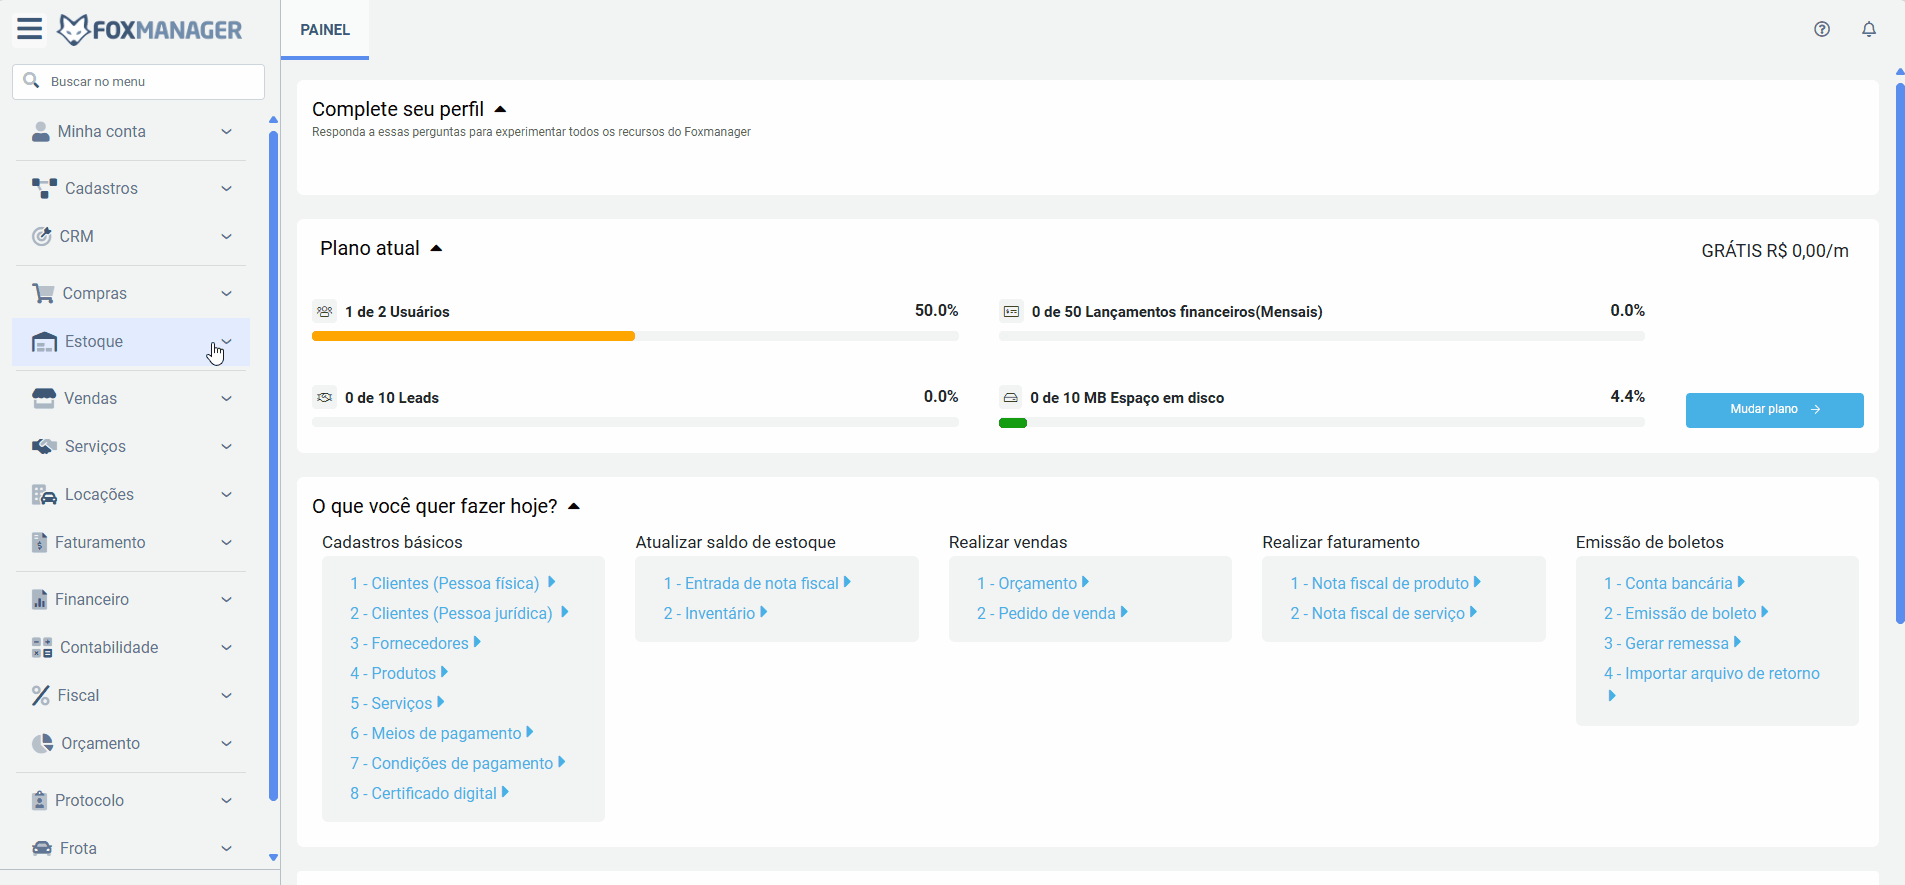Click the Espaço em disco drive icon
Image resolution: width=1905 pixels, height=885 pixels.
click(x=1011, y=398)
